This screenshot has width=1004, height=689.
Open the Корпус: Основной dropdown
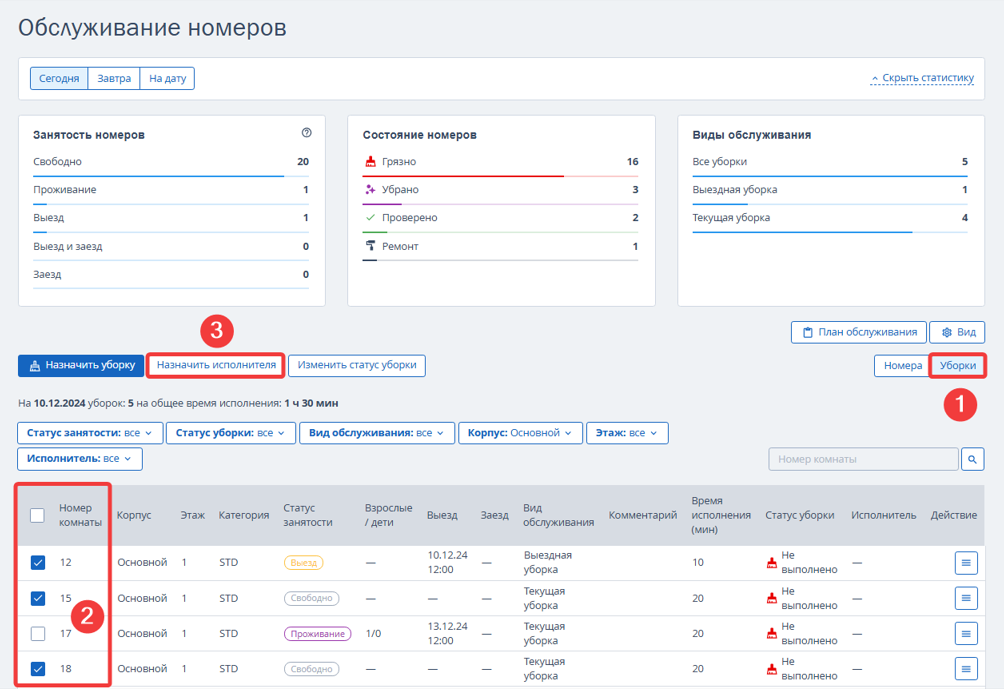click(519, 433)
